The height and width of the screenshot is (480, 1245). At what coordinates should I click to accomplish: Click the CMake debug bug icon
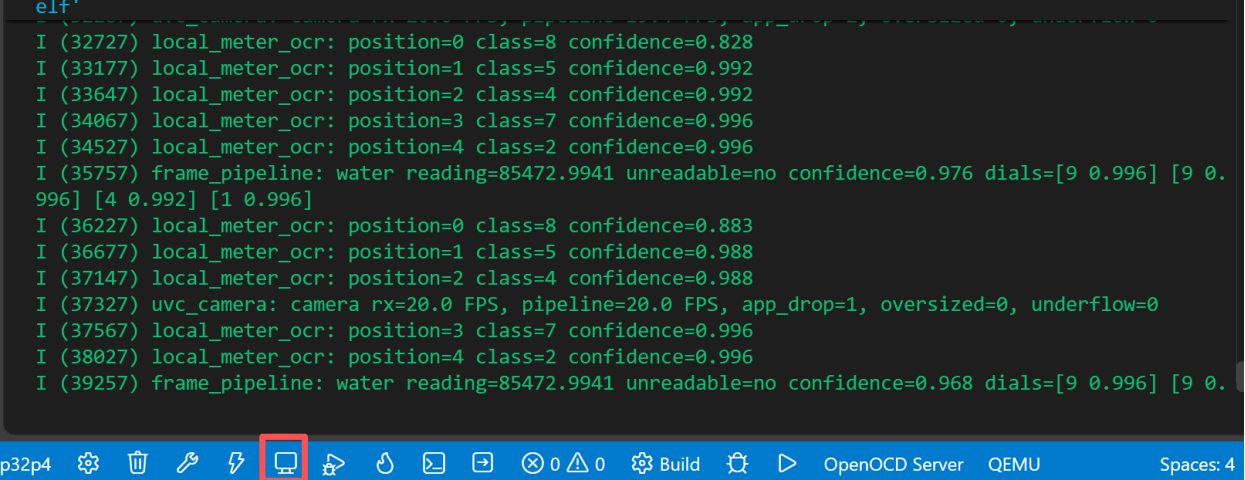point(738,463)
